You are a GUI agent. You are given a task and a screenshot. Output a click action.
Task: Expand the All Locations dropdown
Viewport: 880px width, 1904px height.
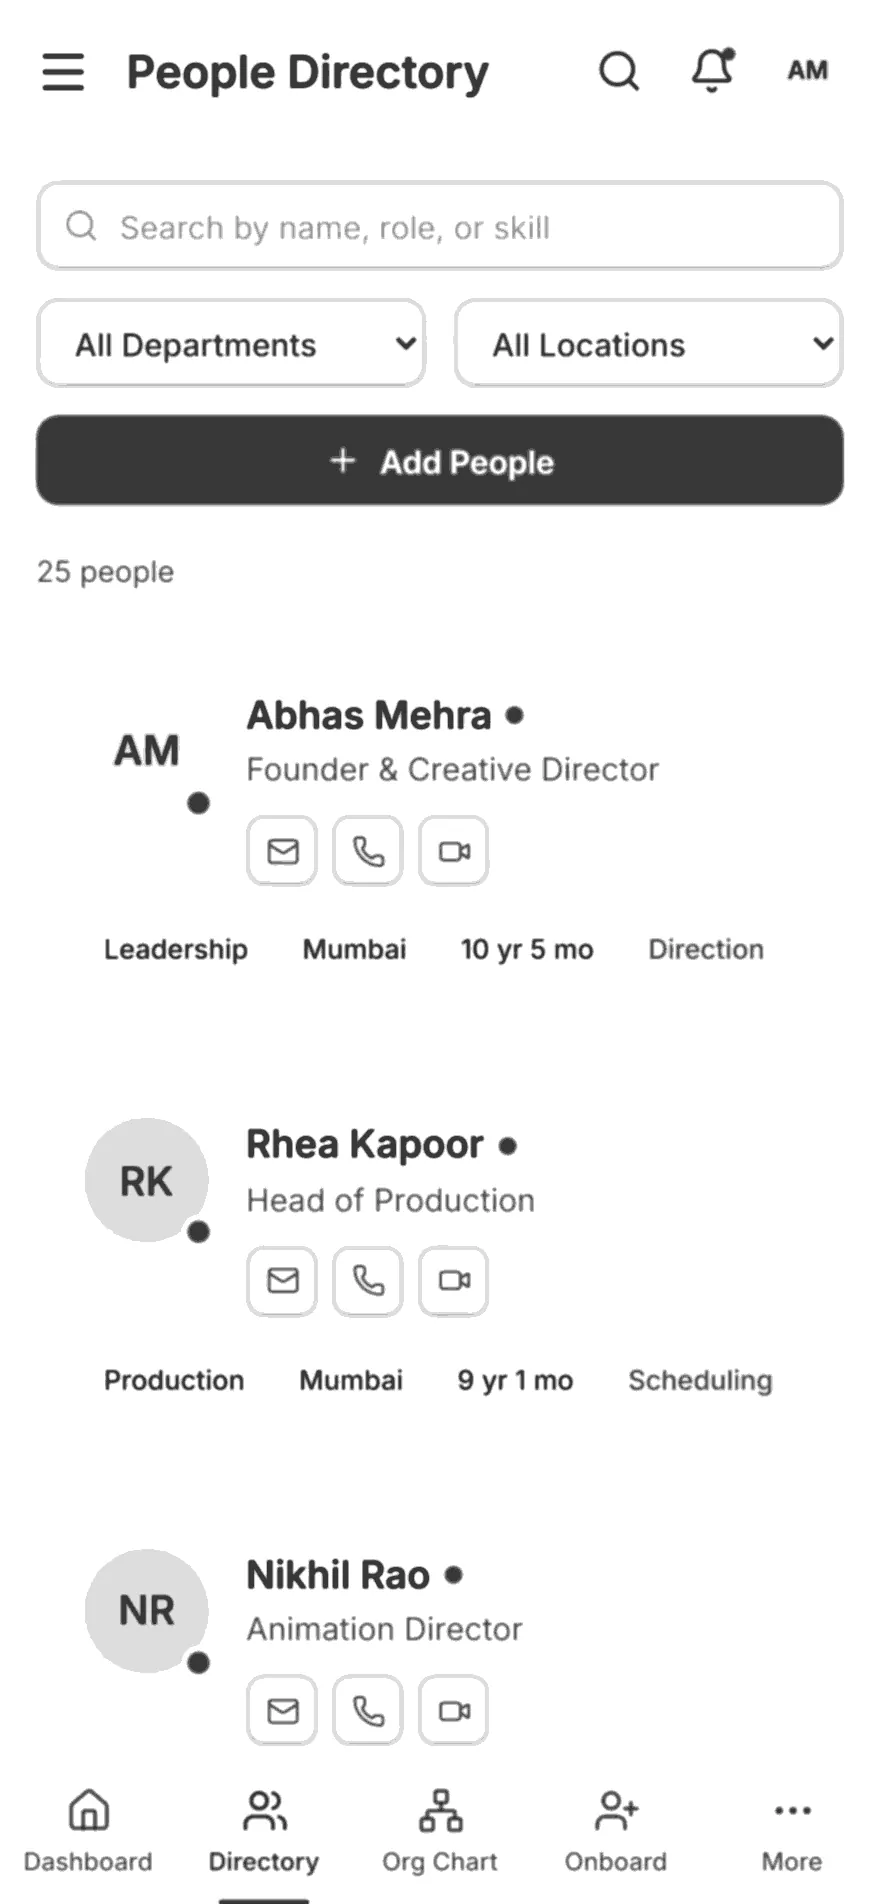tap(649, 344)
